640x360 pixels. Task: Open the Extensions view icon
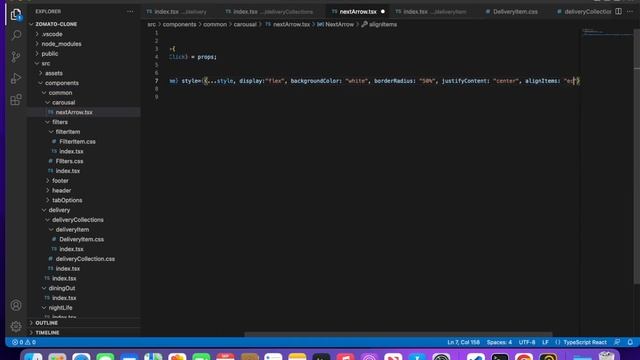pos(16,100)
